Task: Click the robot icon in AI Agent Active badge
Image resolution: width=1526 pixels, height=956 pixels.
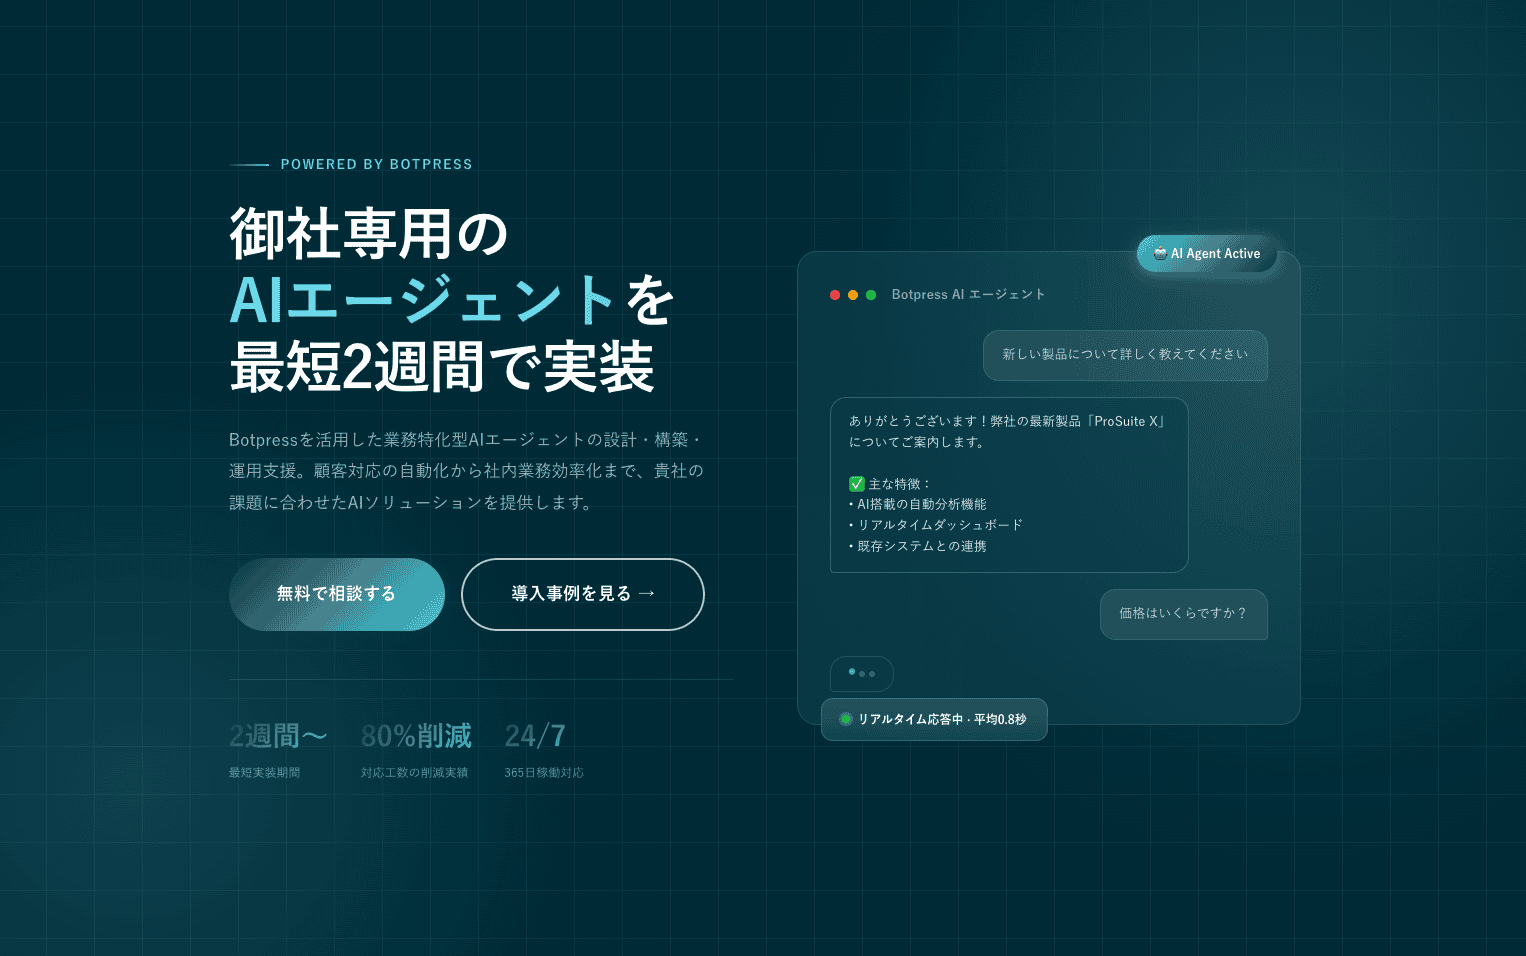Action: pyautogui.click(x=1160, y=254)
